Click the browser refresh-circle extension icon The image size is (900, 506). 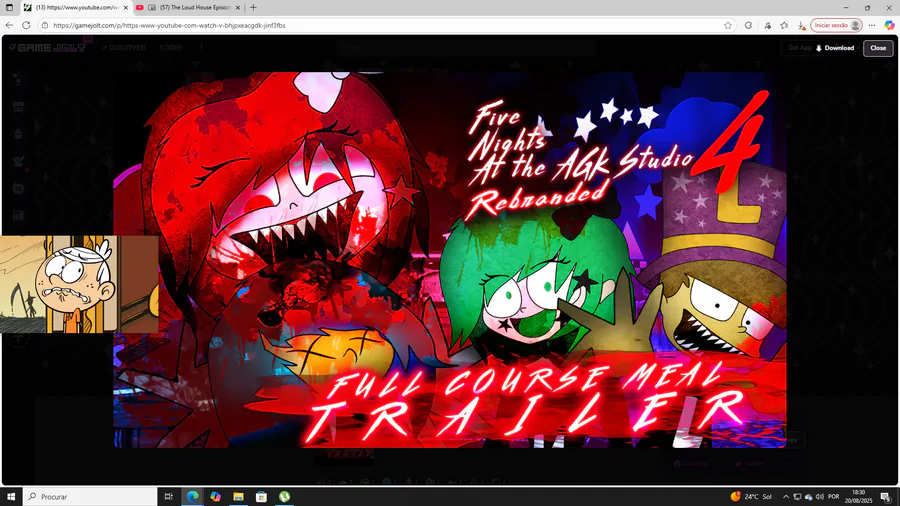tap(748, 25)
